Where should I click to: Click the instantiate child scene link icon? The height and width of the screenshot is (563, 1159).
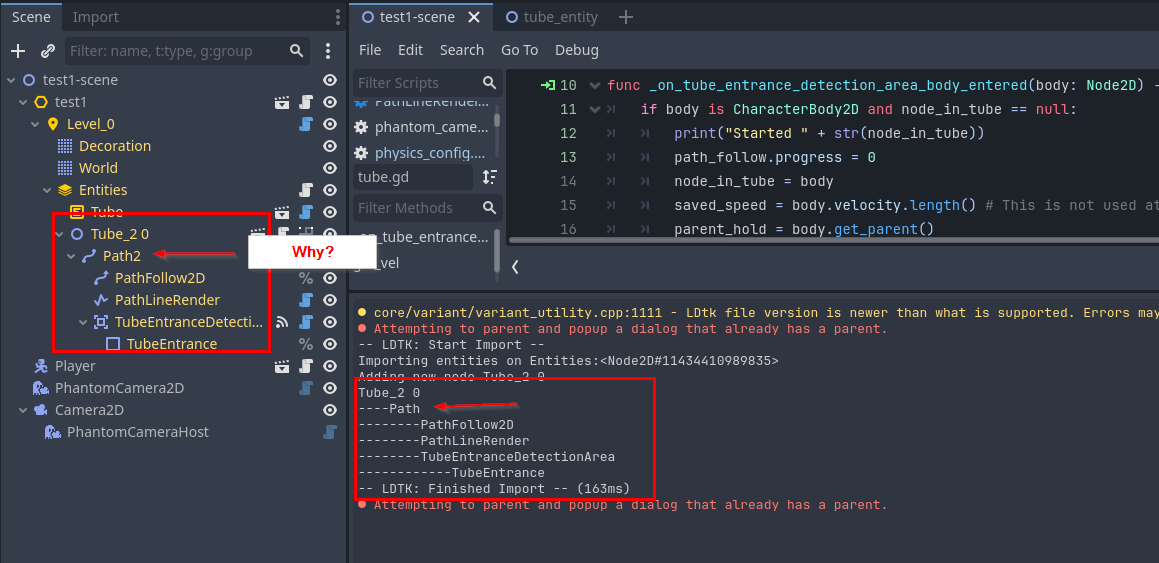point(48,51)
